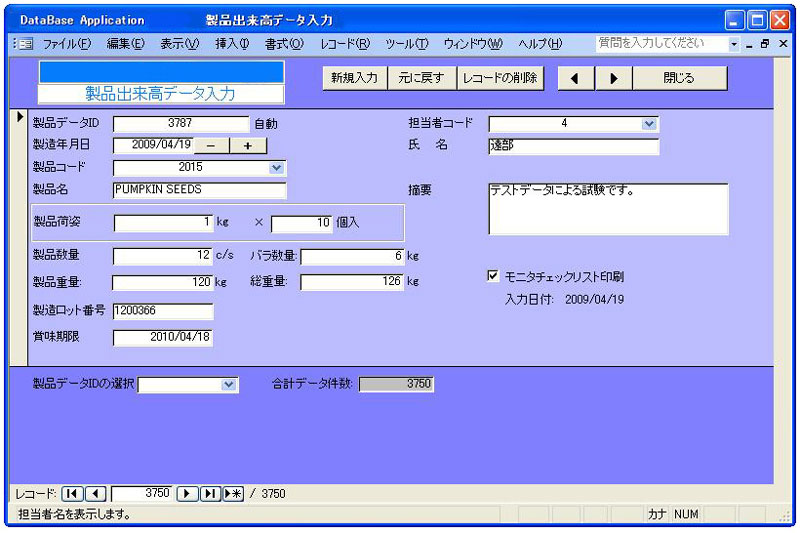Viewport: 800px width, 533px height.
Task: Click the 摘要 text area
Action: 608,208
